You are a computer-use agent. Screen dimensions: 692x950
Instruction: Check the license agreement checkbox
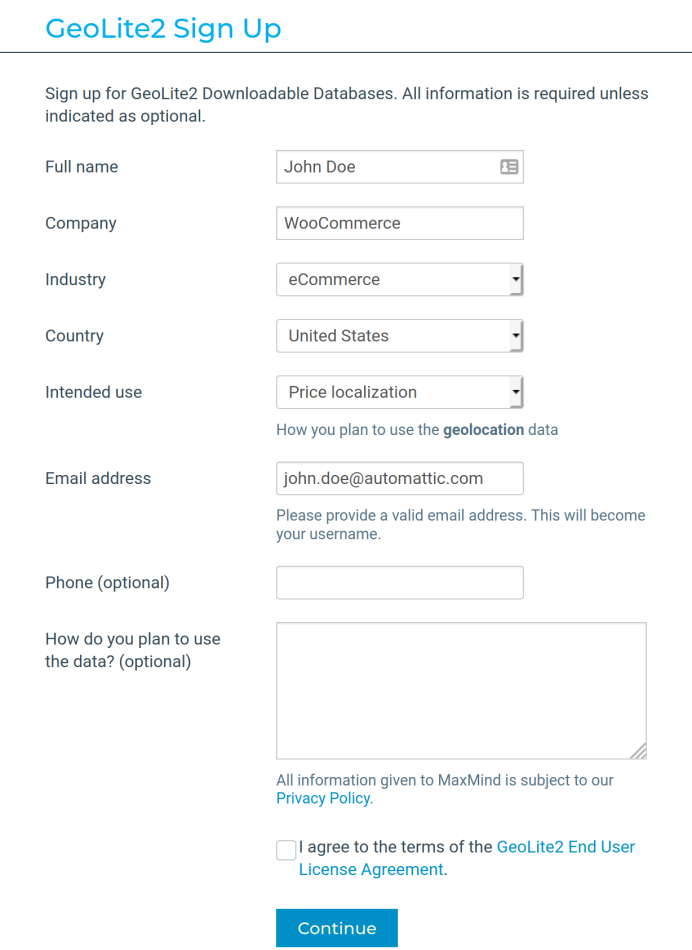pyautogui.click(x=285, y=849)
